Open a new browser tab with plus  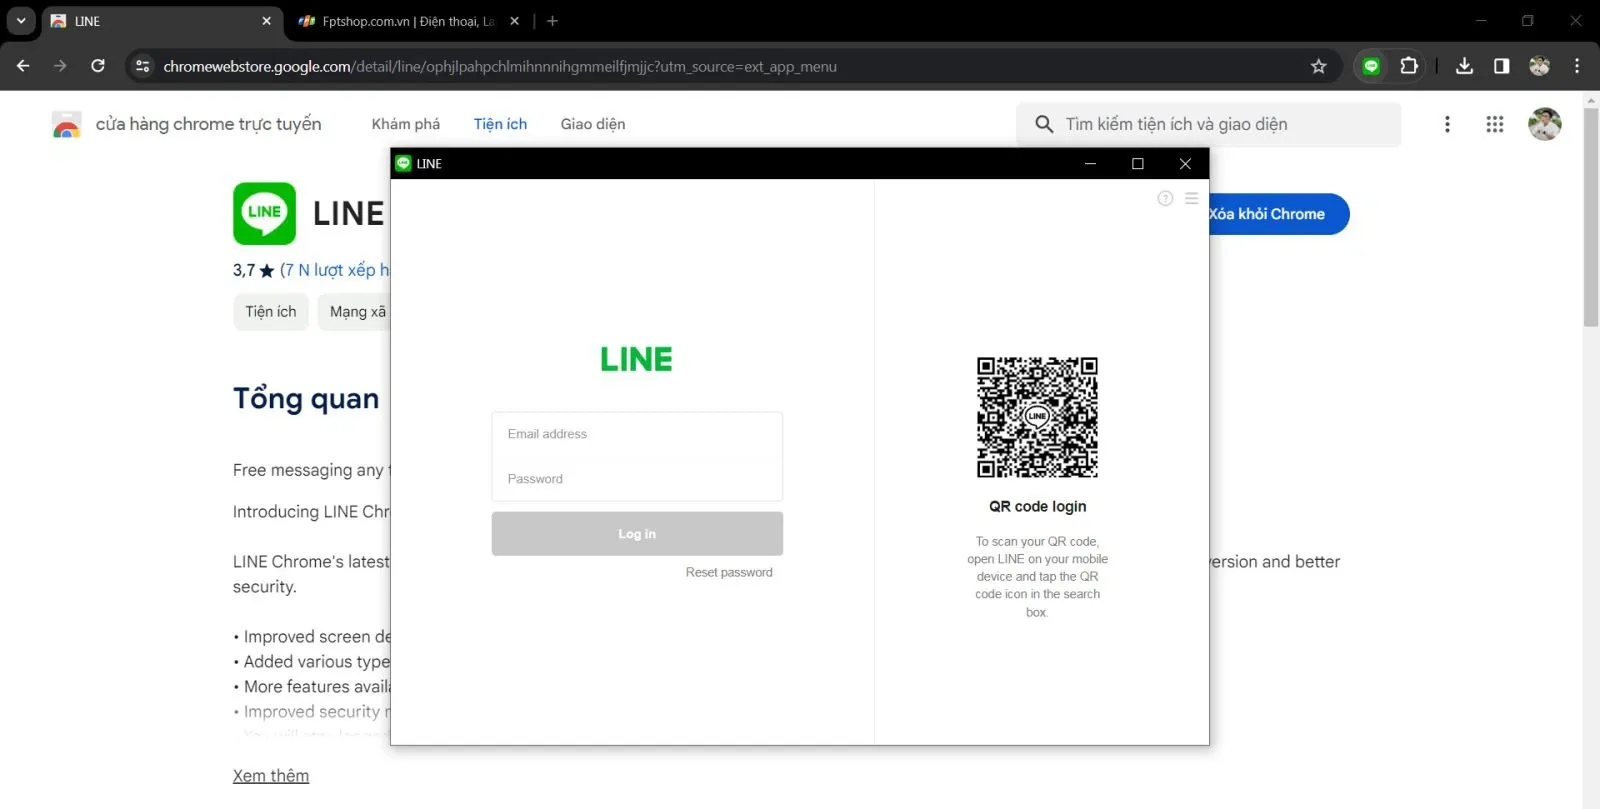tap(552, 21)
